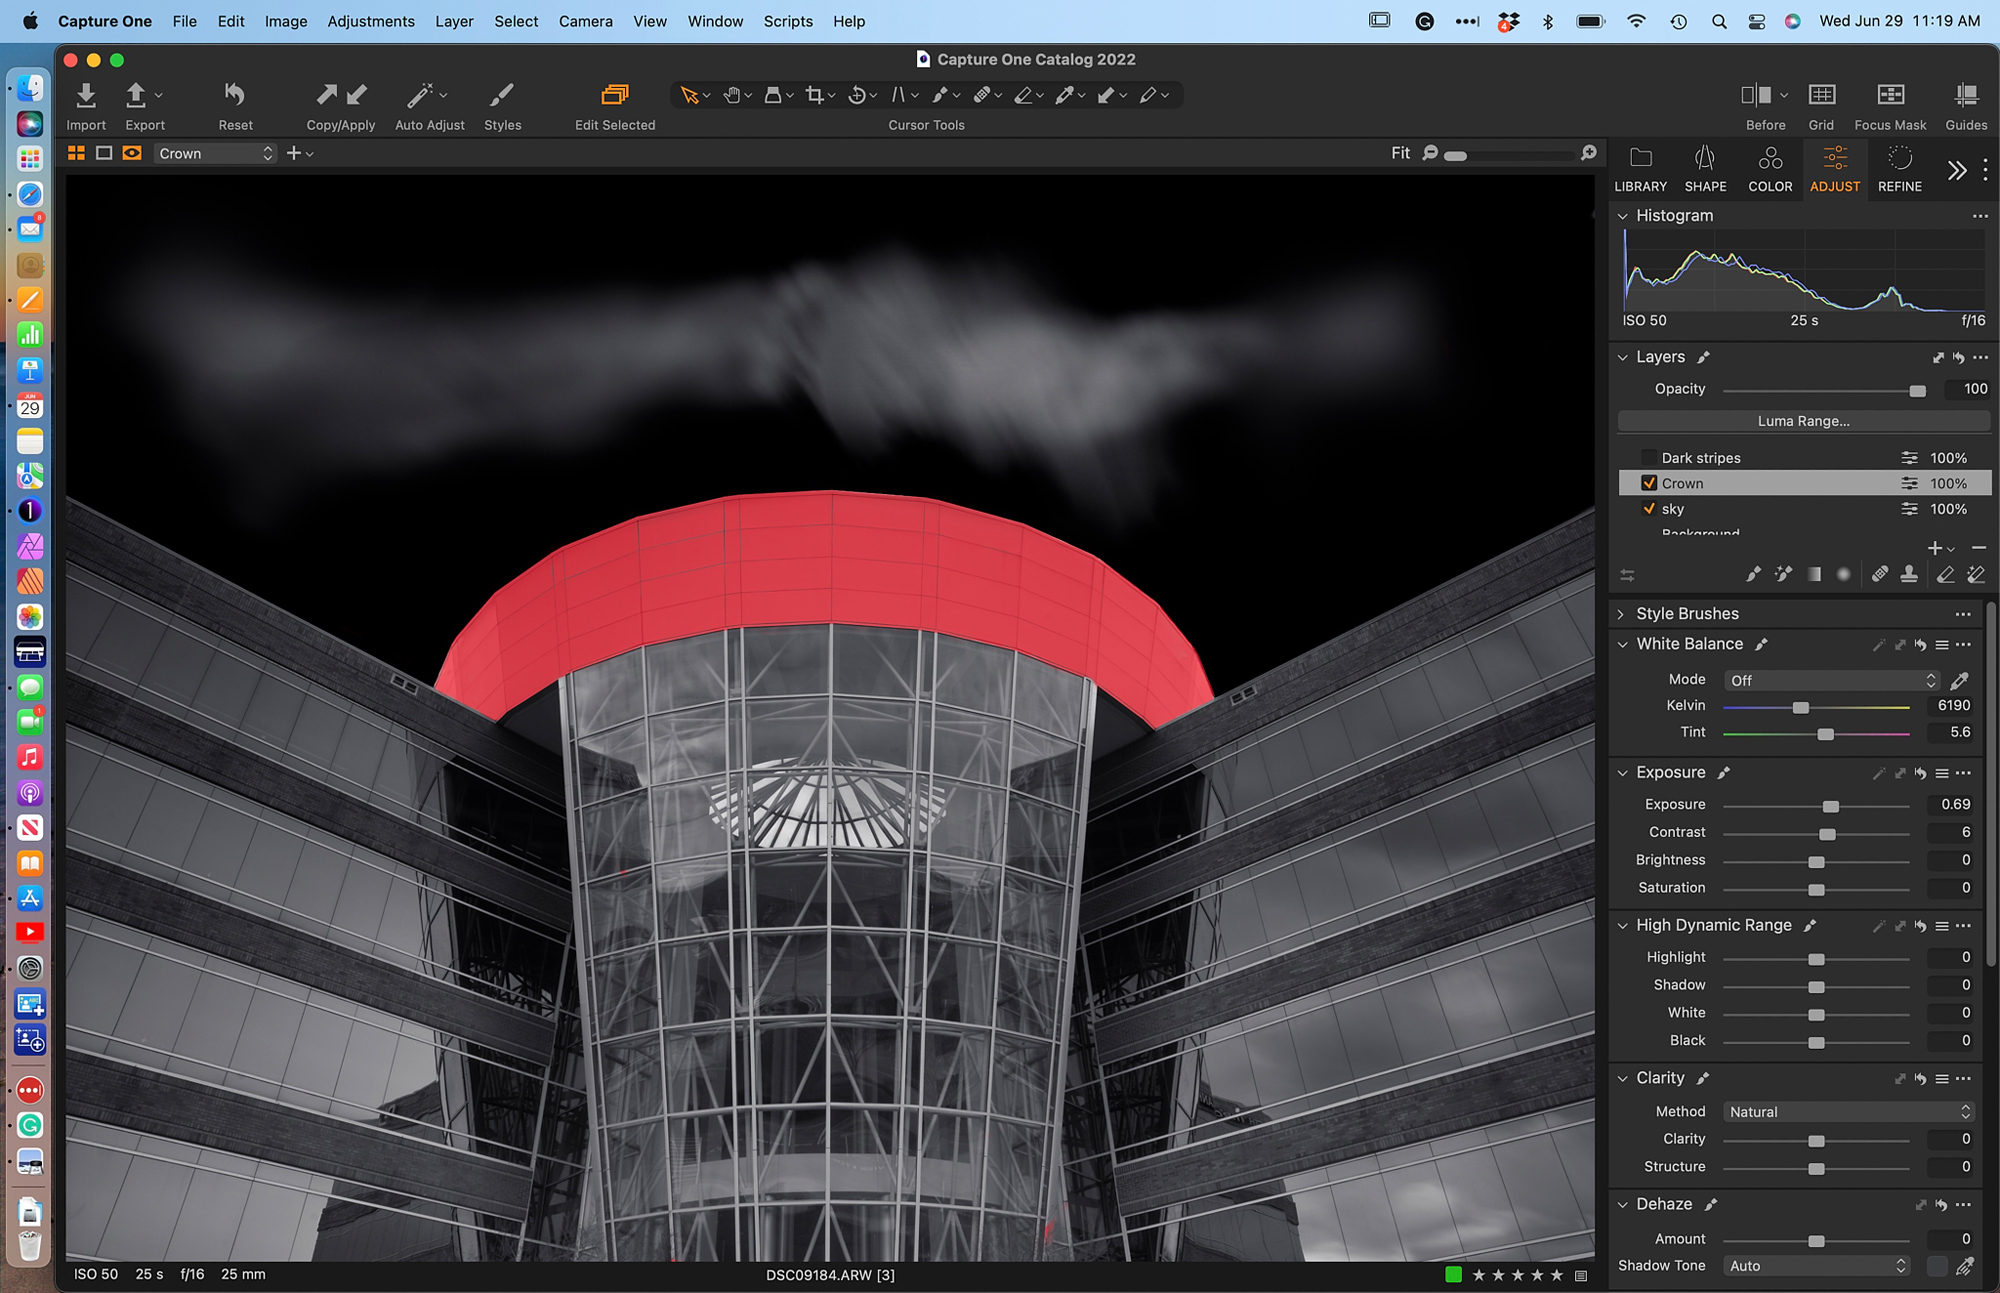2000x1293 pixels.
Task: Switch to single image viewer mode icon
Action: pyautogui.click(x=104, y=153)
